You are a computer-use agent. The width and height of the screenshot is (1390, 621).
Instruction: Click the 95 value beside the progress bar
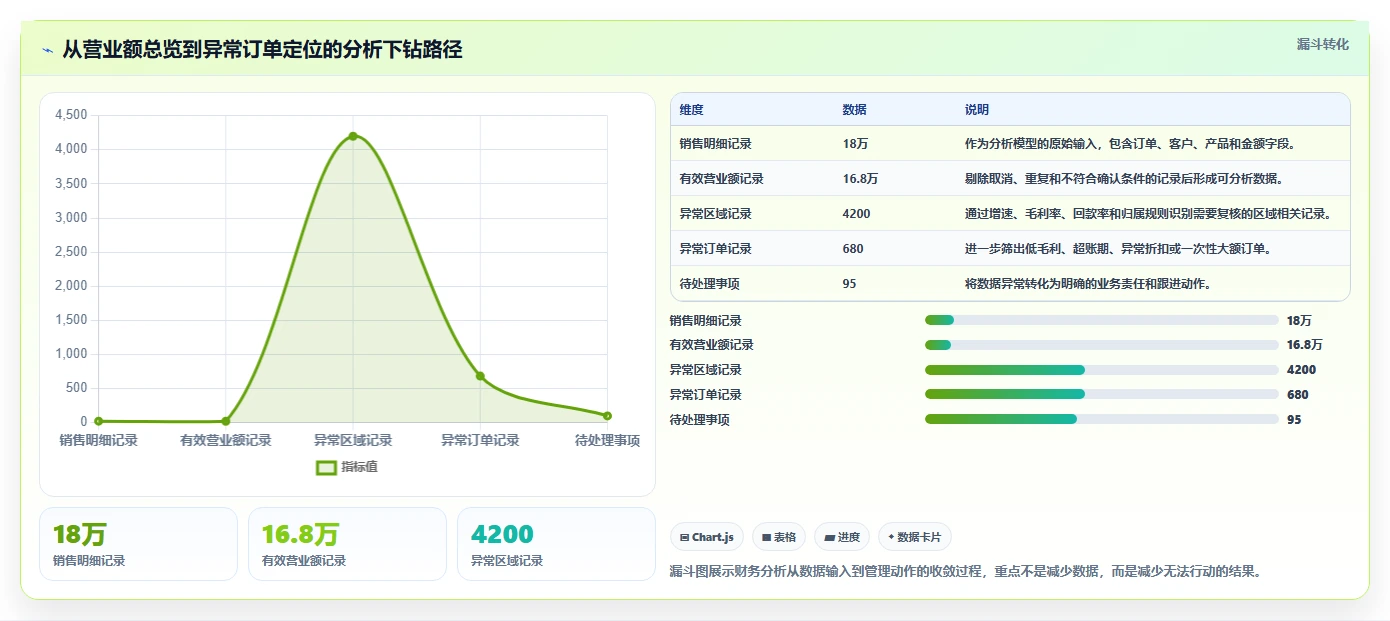pos(1294,420)
